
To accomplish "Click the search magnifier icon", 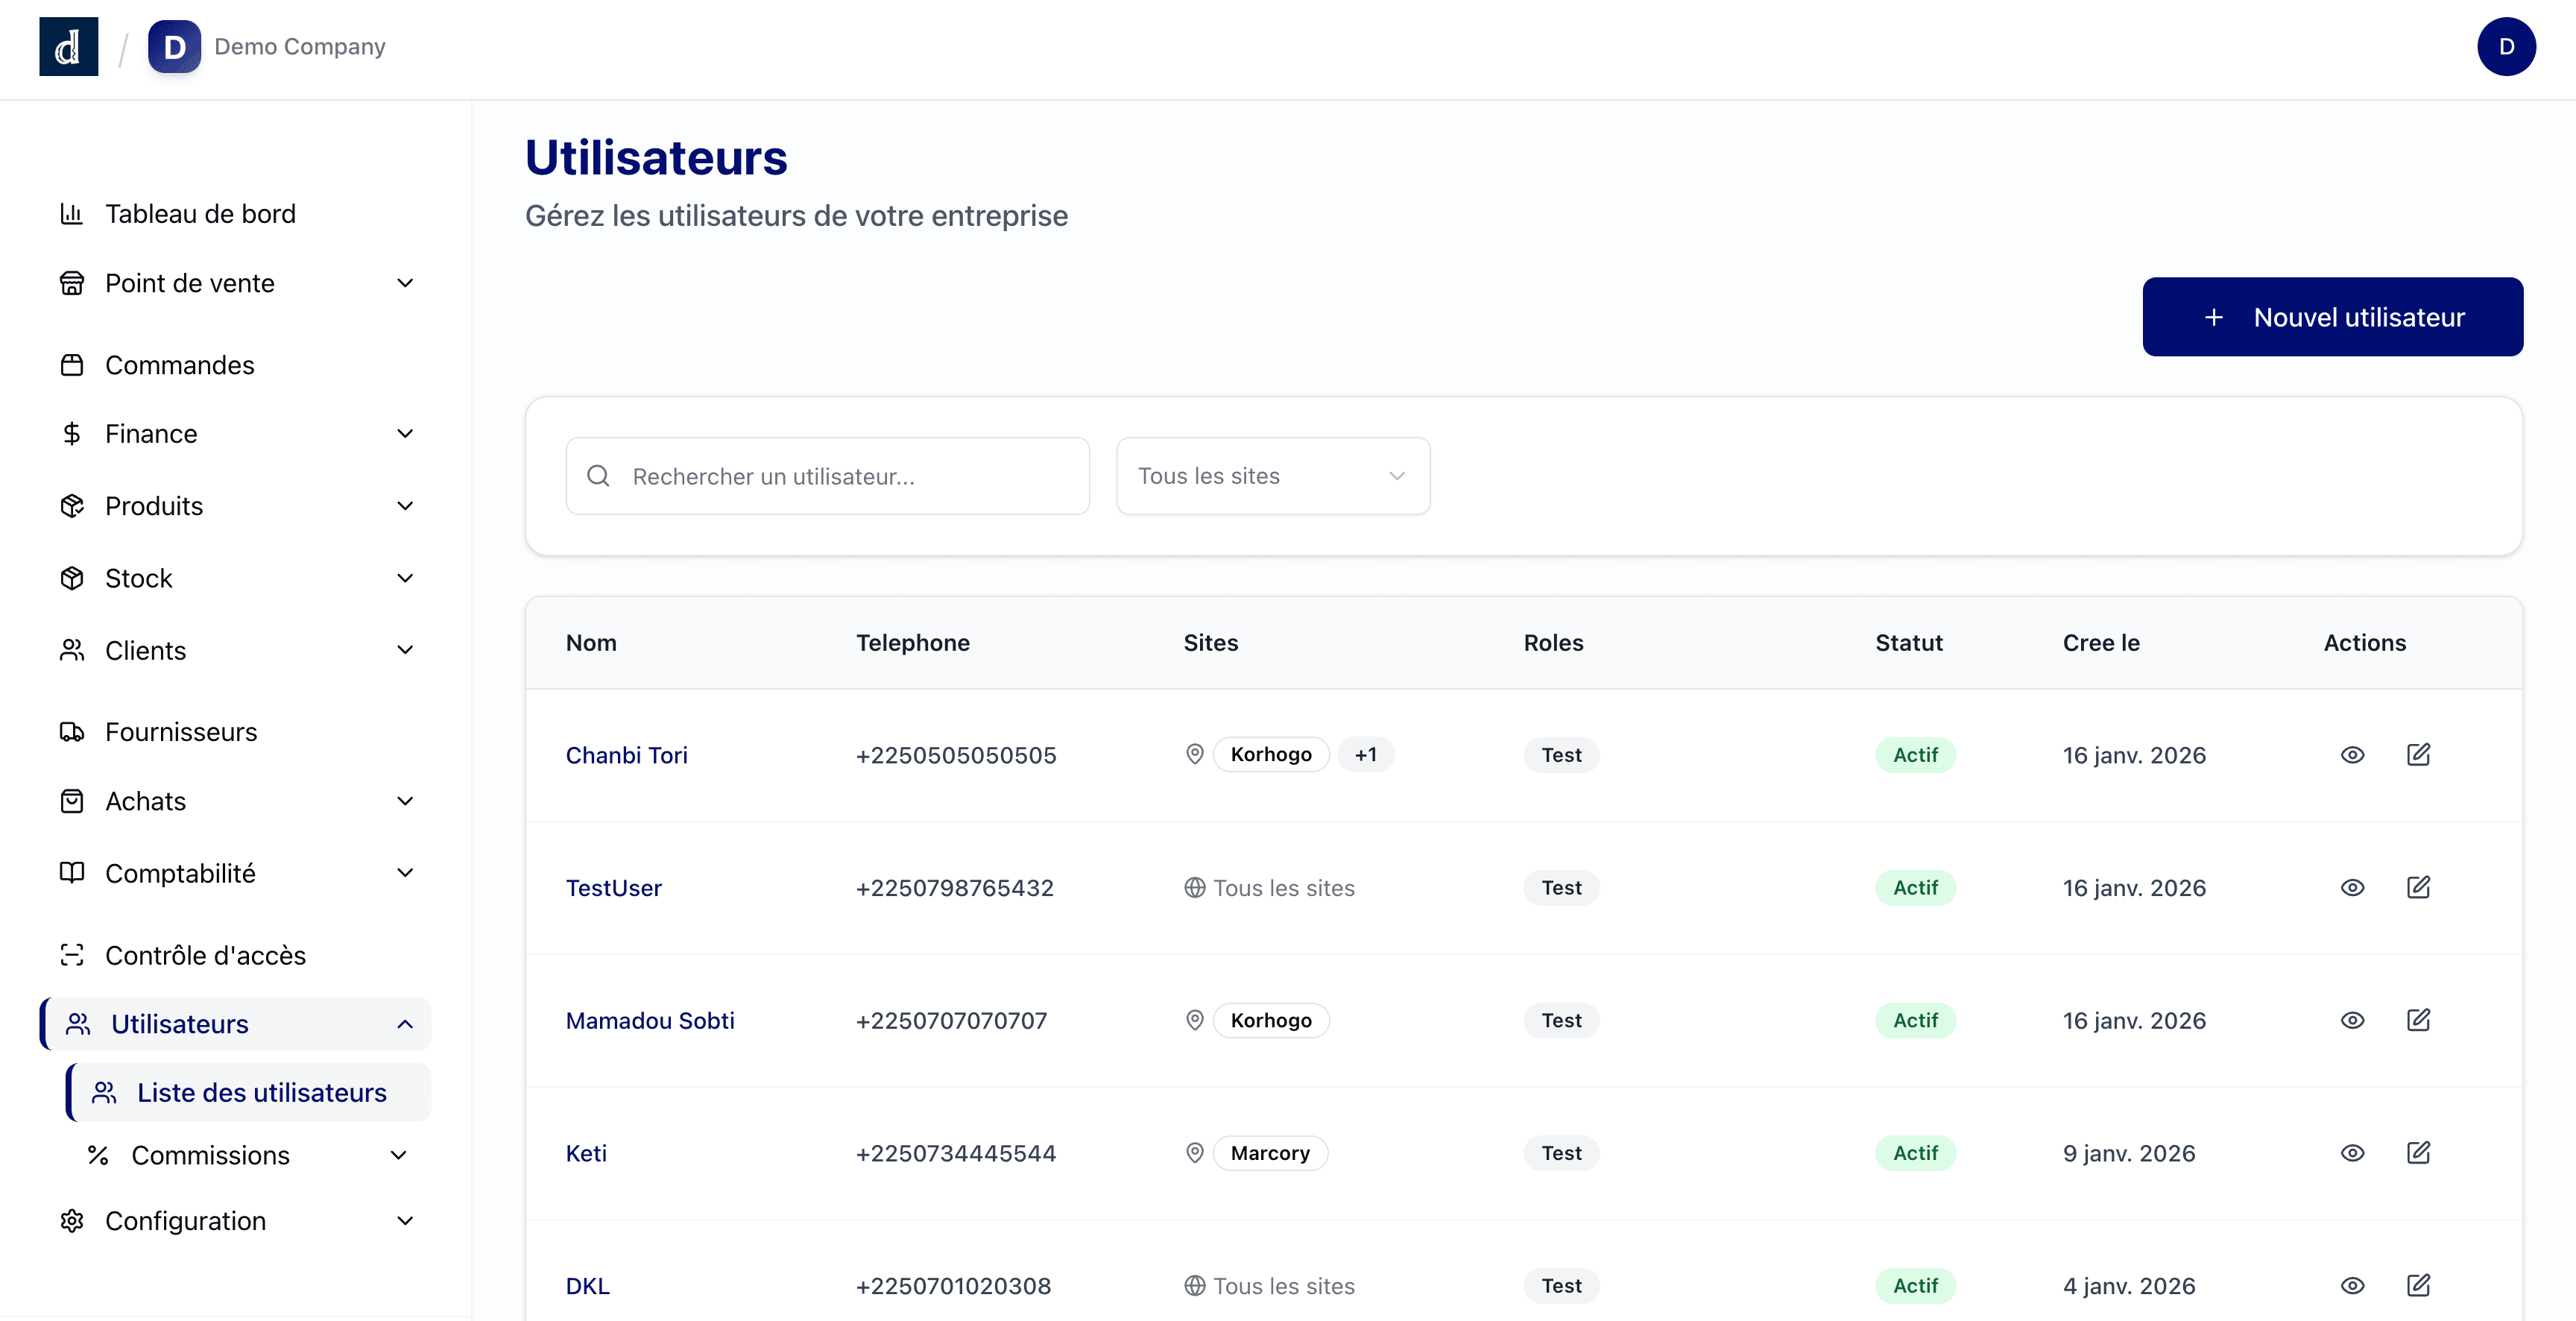I will coord(598,476).
